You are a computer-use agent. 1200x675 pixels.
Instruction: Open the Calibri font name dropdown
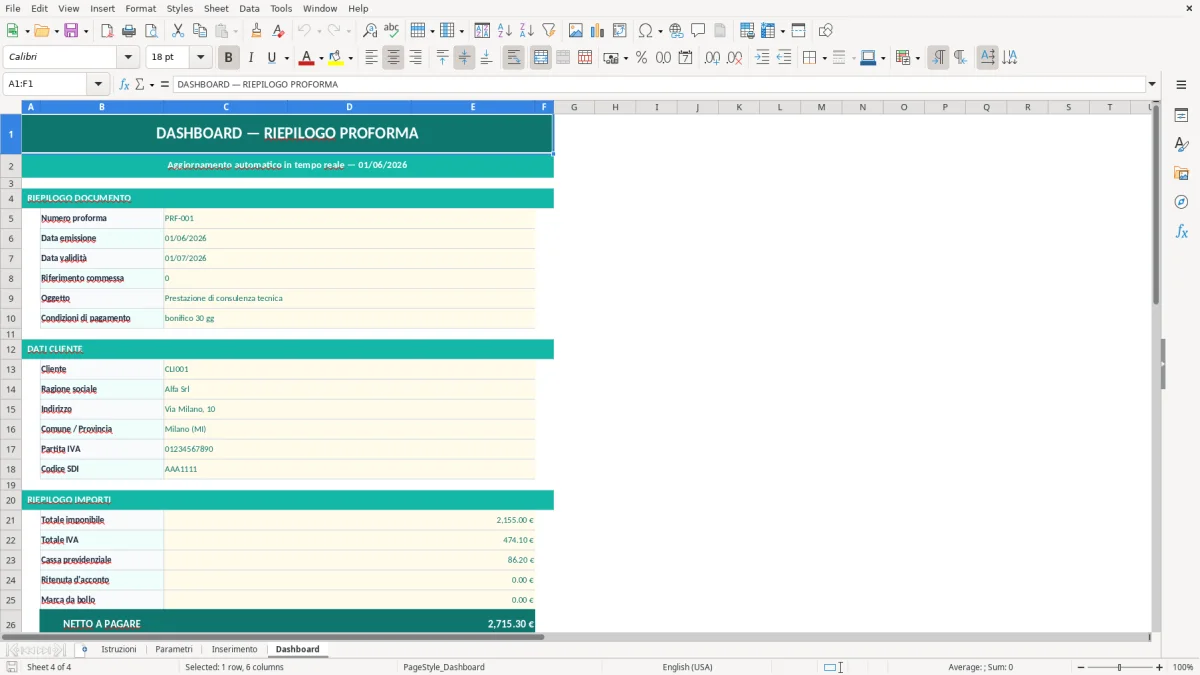pos(128,58)
